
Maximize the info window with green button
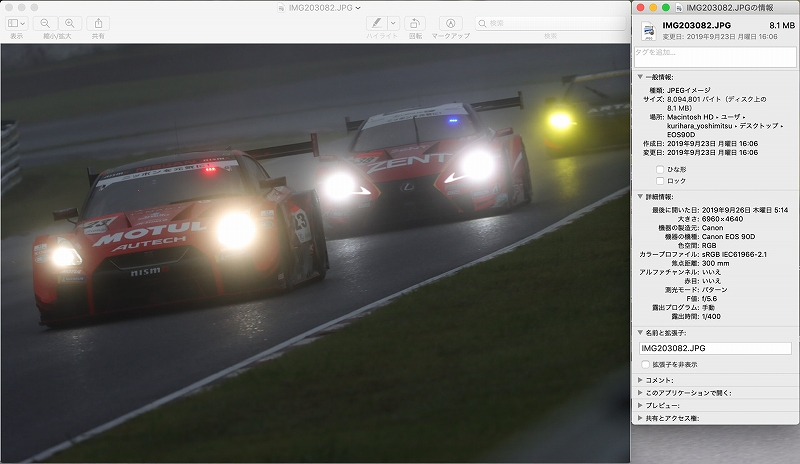665,8
